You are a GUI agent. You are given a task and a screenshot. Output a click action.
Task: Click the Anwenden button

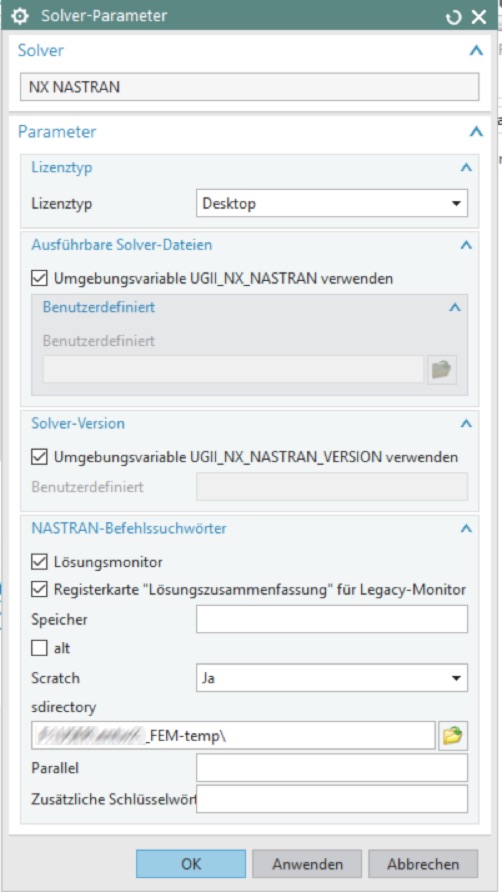[307, 864]
